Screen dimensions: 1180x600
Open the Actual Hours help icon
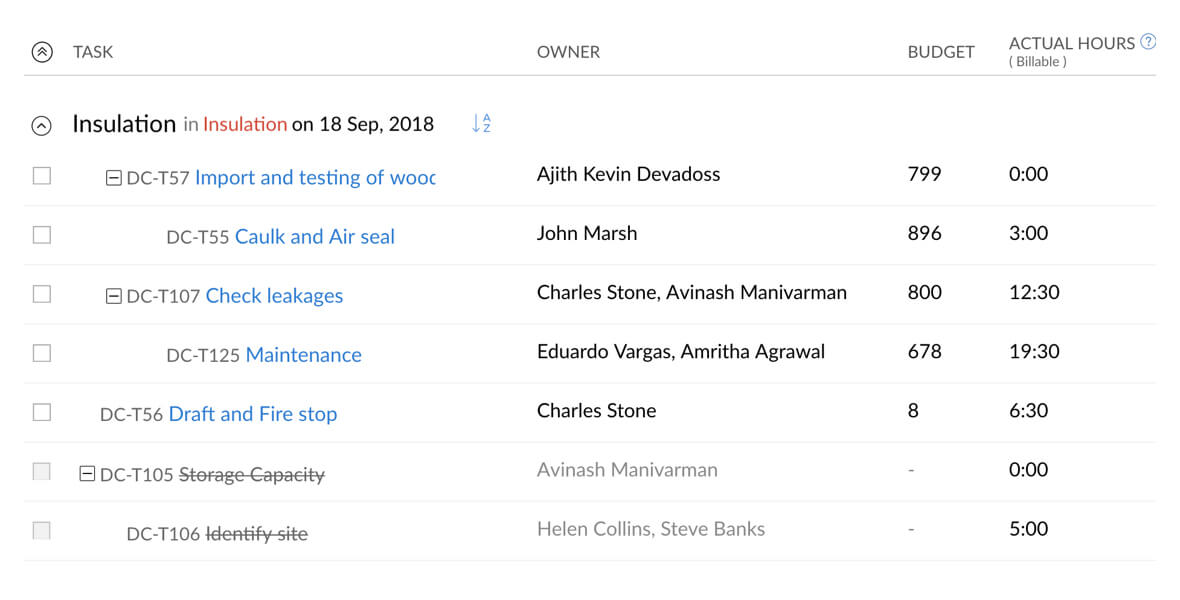coord(1146,41)
